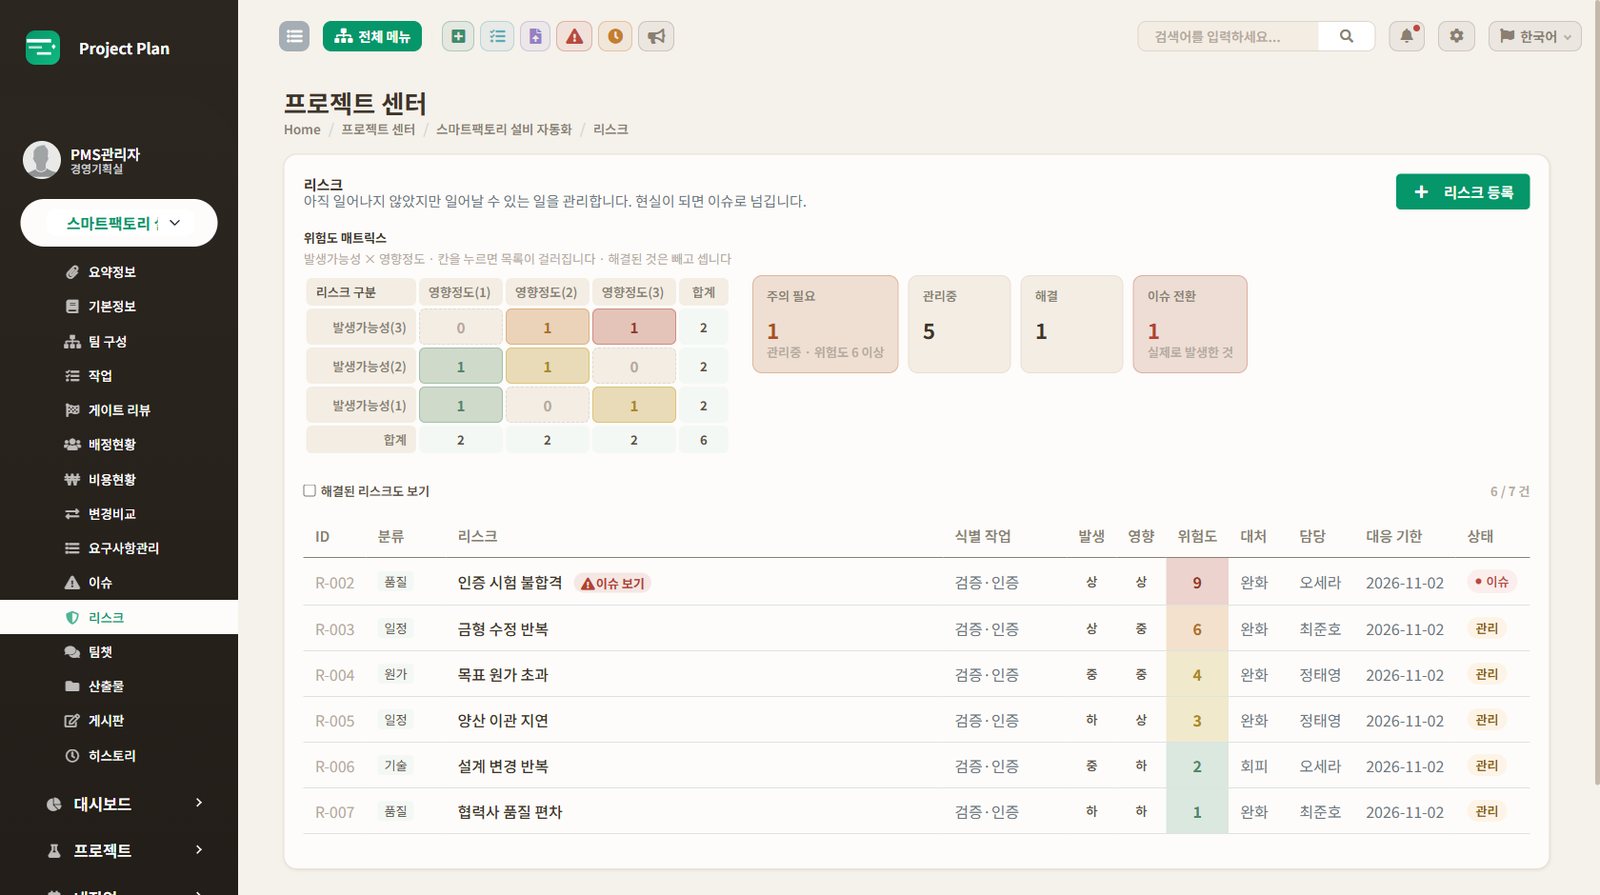
Task: Select the 주의 필요 summary card
Action: coord(825,324)
